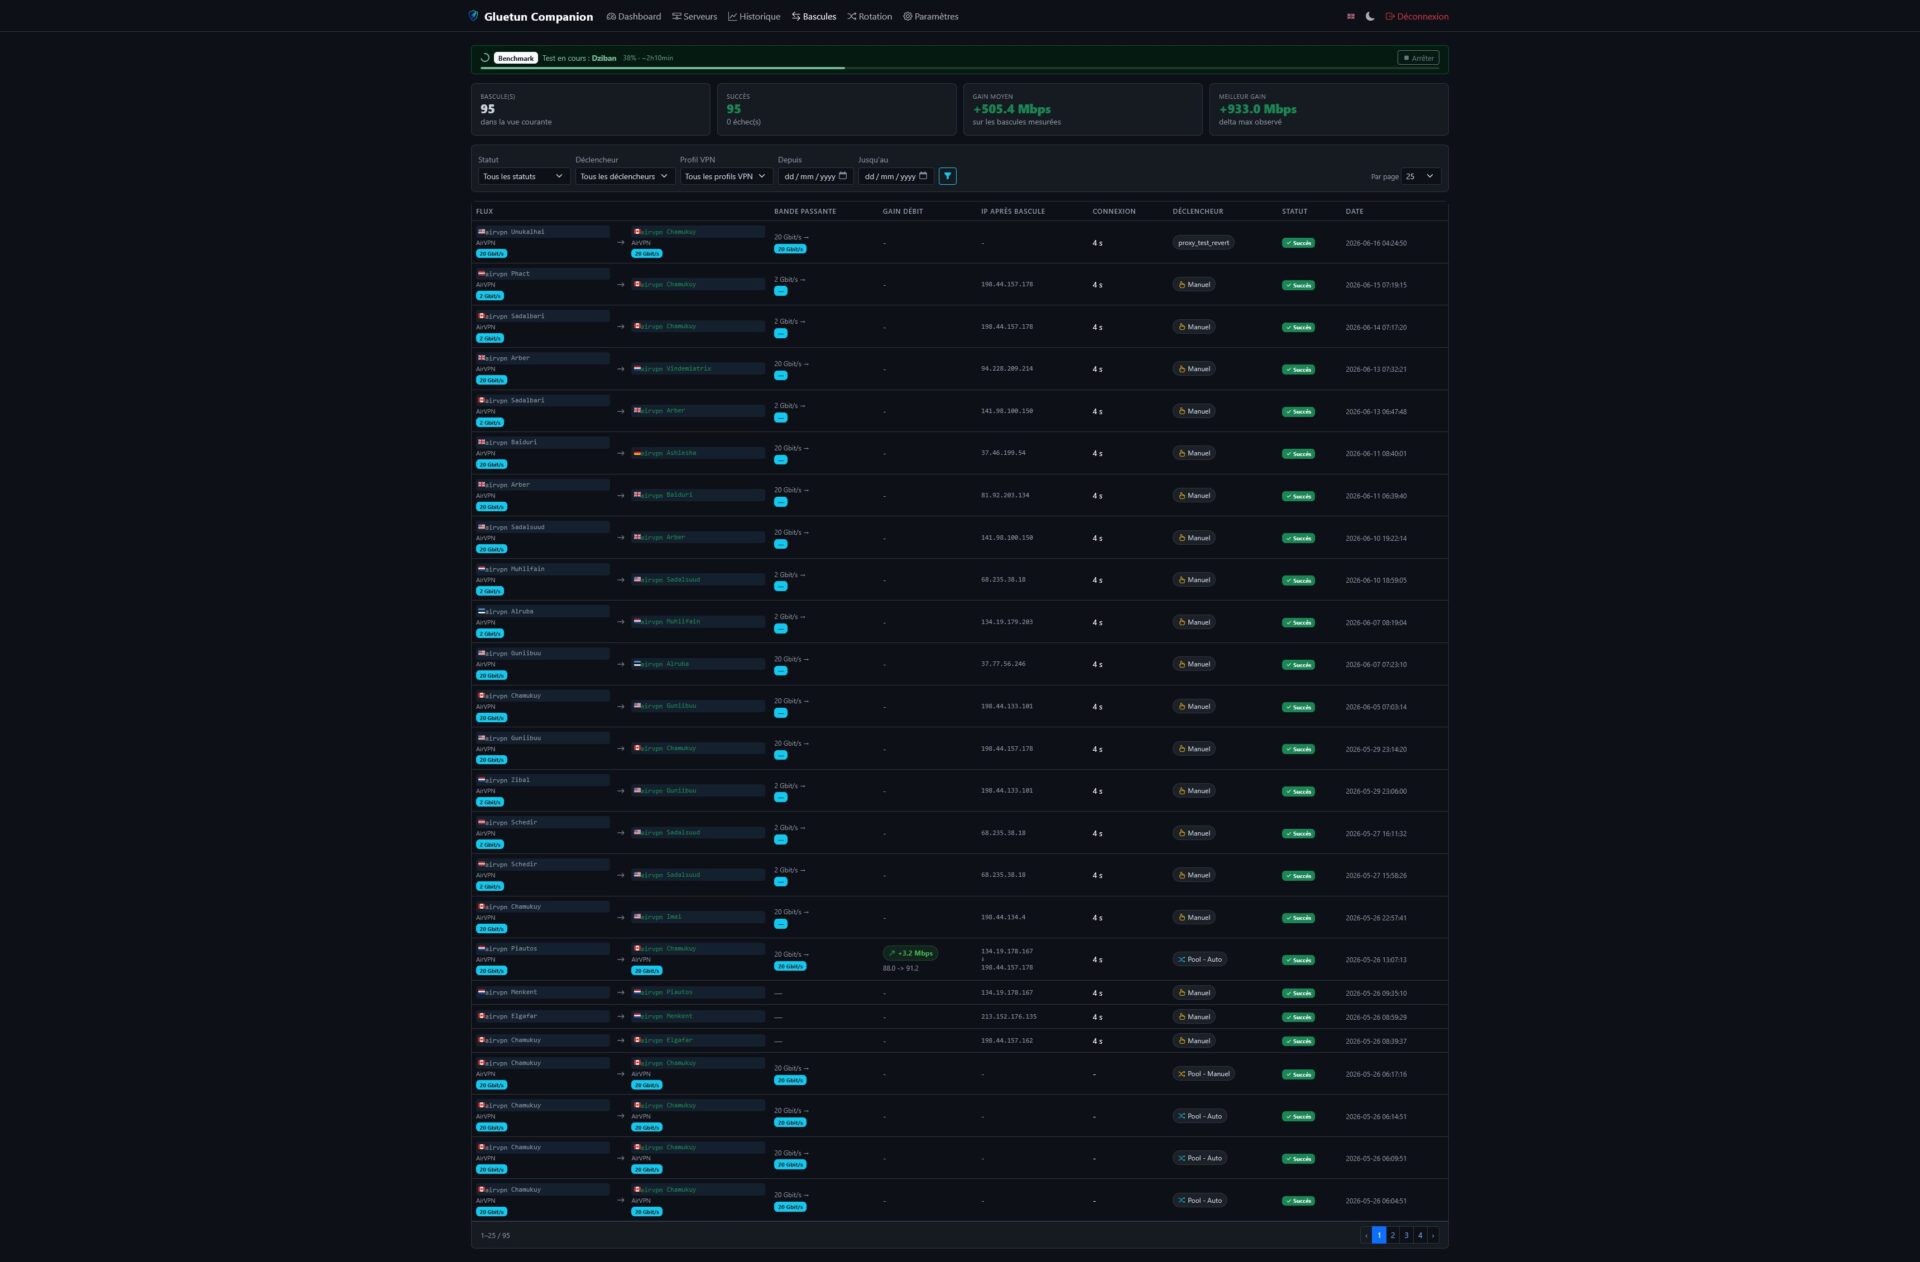Viewport: 1920px width, 1262px height.
Task: Click Manuel badge in 2026-06-15 07:19:15 row
Action: [x=1194, y=285]
